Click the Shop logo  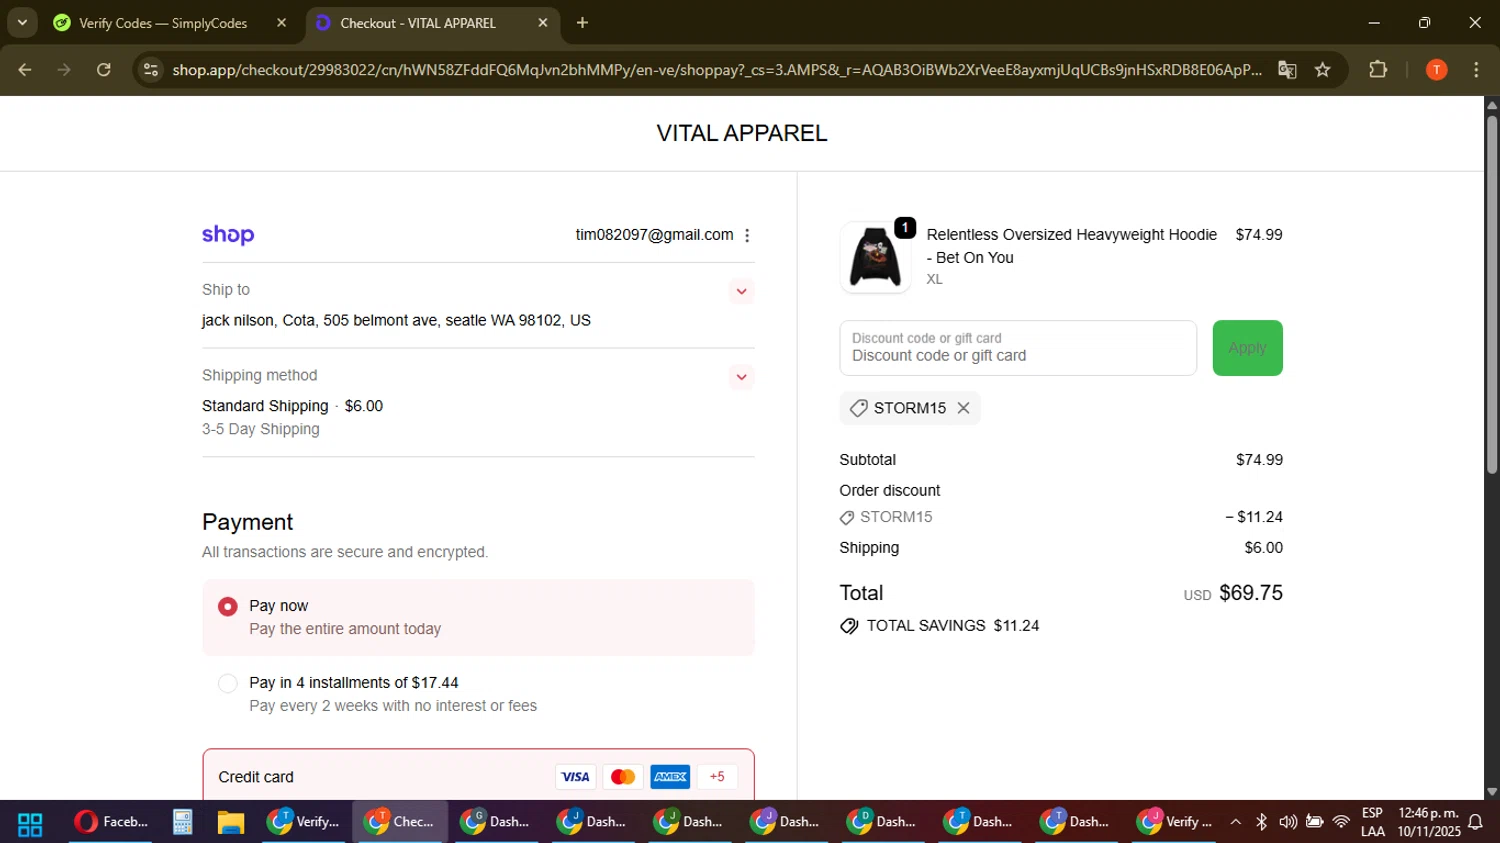click(228, 235)
